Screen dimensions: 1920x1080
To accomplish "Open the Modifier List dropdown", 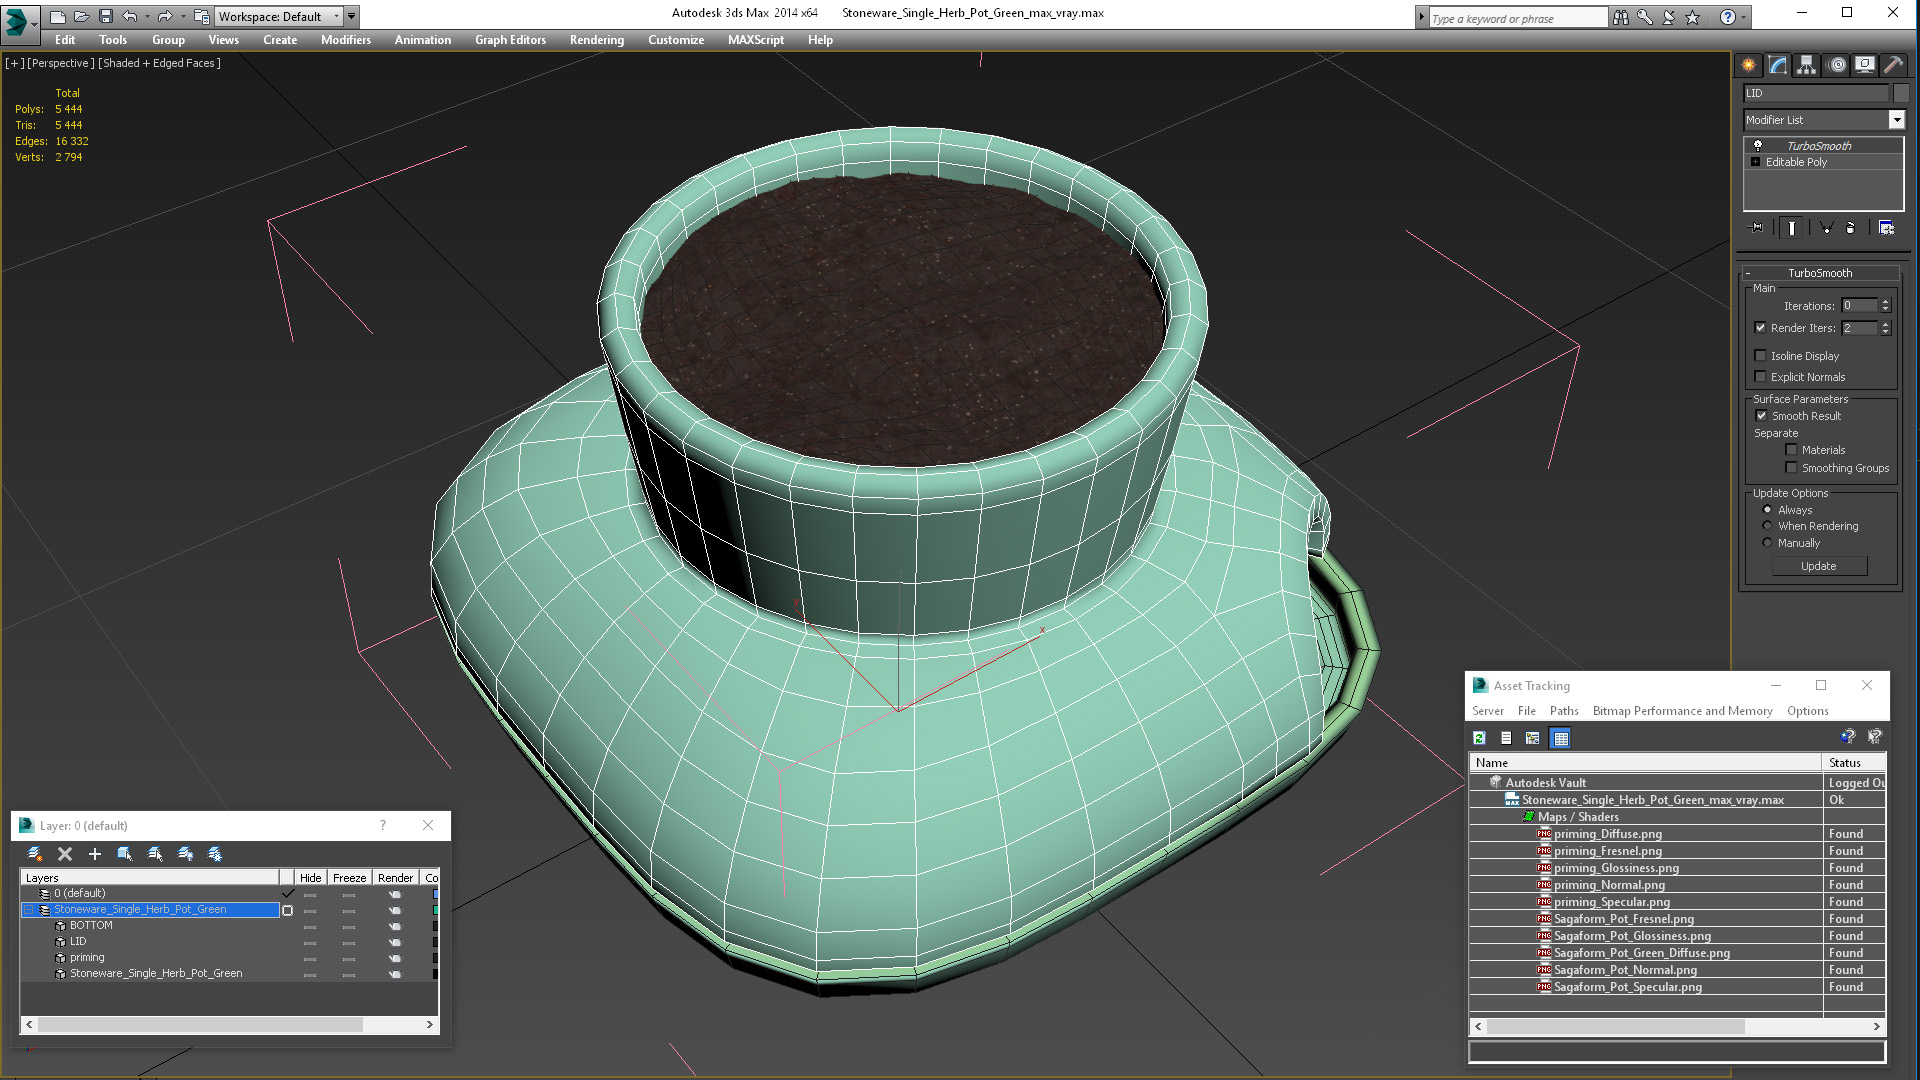I will (x=1896, y=120).
